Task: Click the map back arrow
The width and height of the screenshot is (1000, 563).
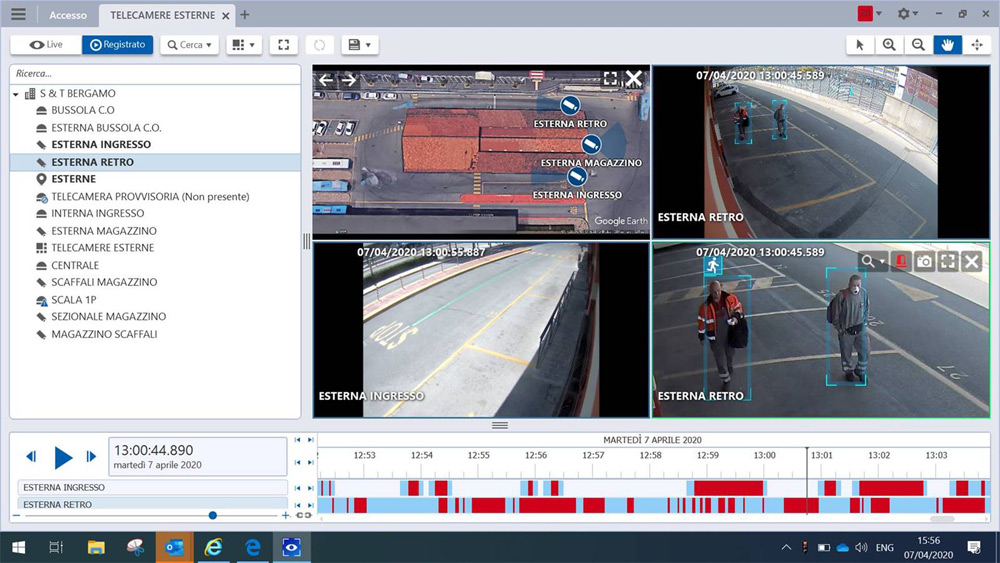Action: click(x=326, y=80)
